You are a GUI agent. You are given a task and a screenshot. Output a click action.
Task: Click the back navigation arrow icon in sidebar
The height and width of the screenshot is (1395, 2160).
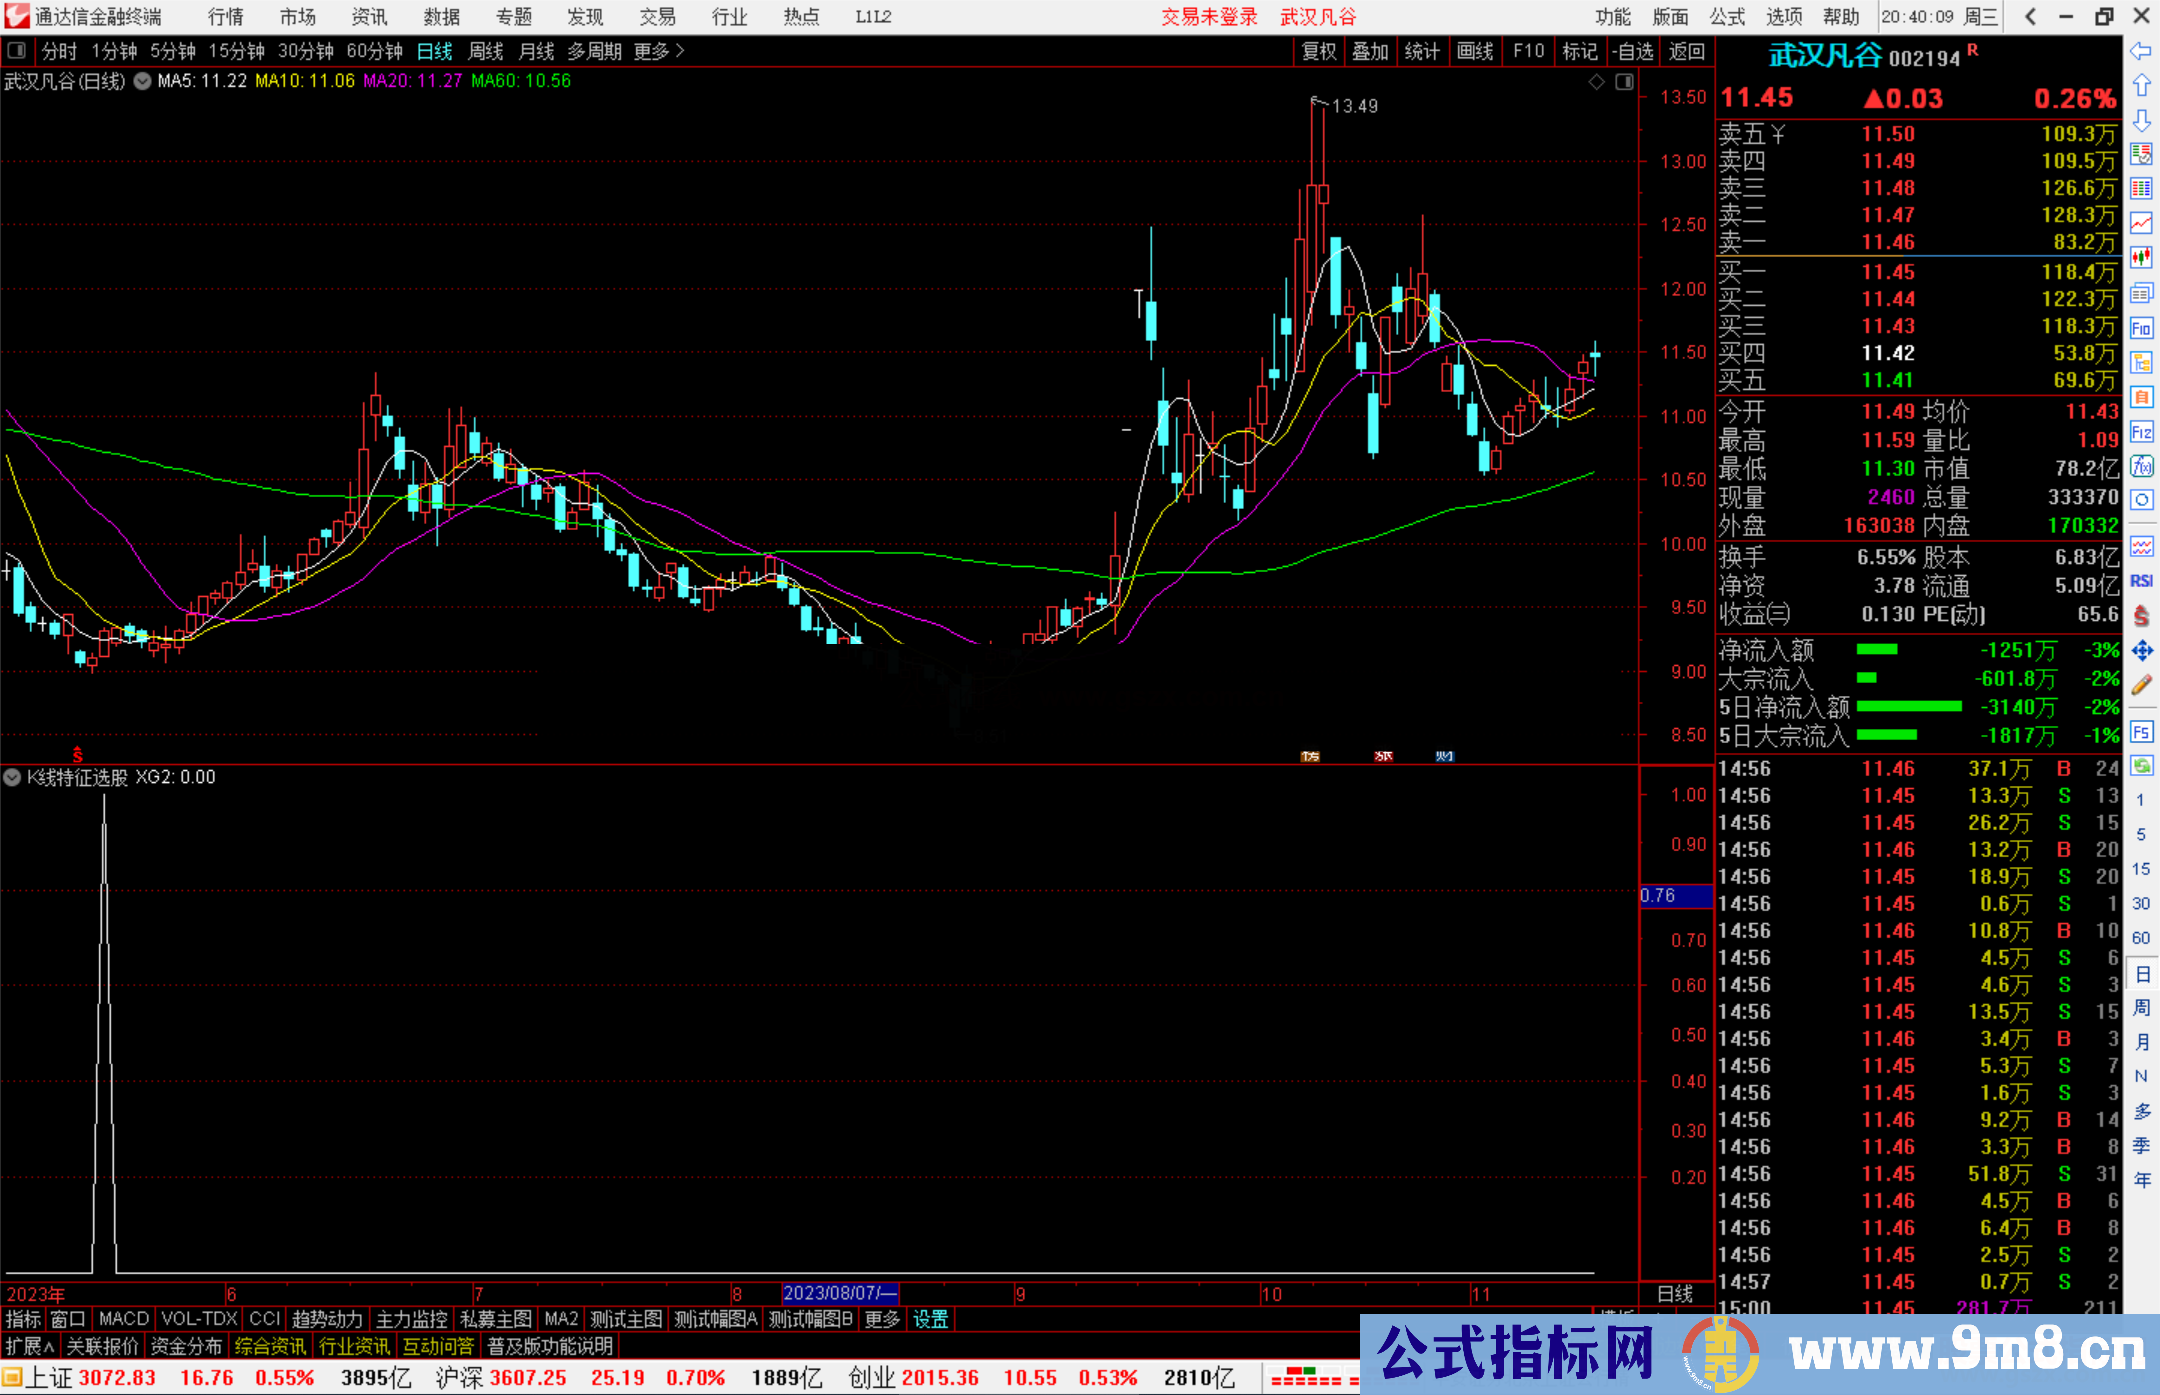(2142, 52)
